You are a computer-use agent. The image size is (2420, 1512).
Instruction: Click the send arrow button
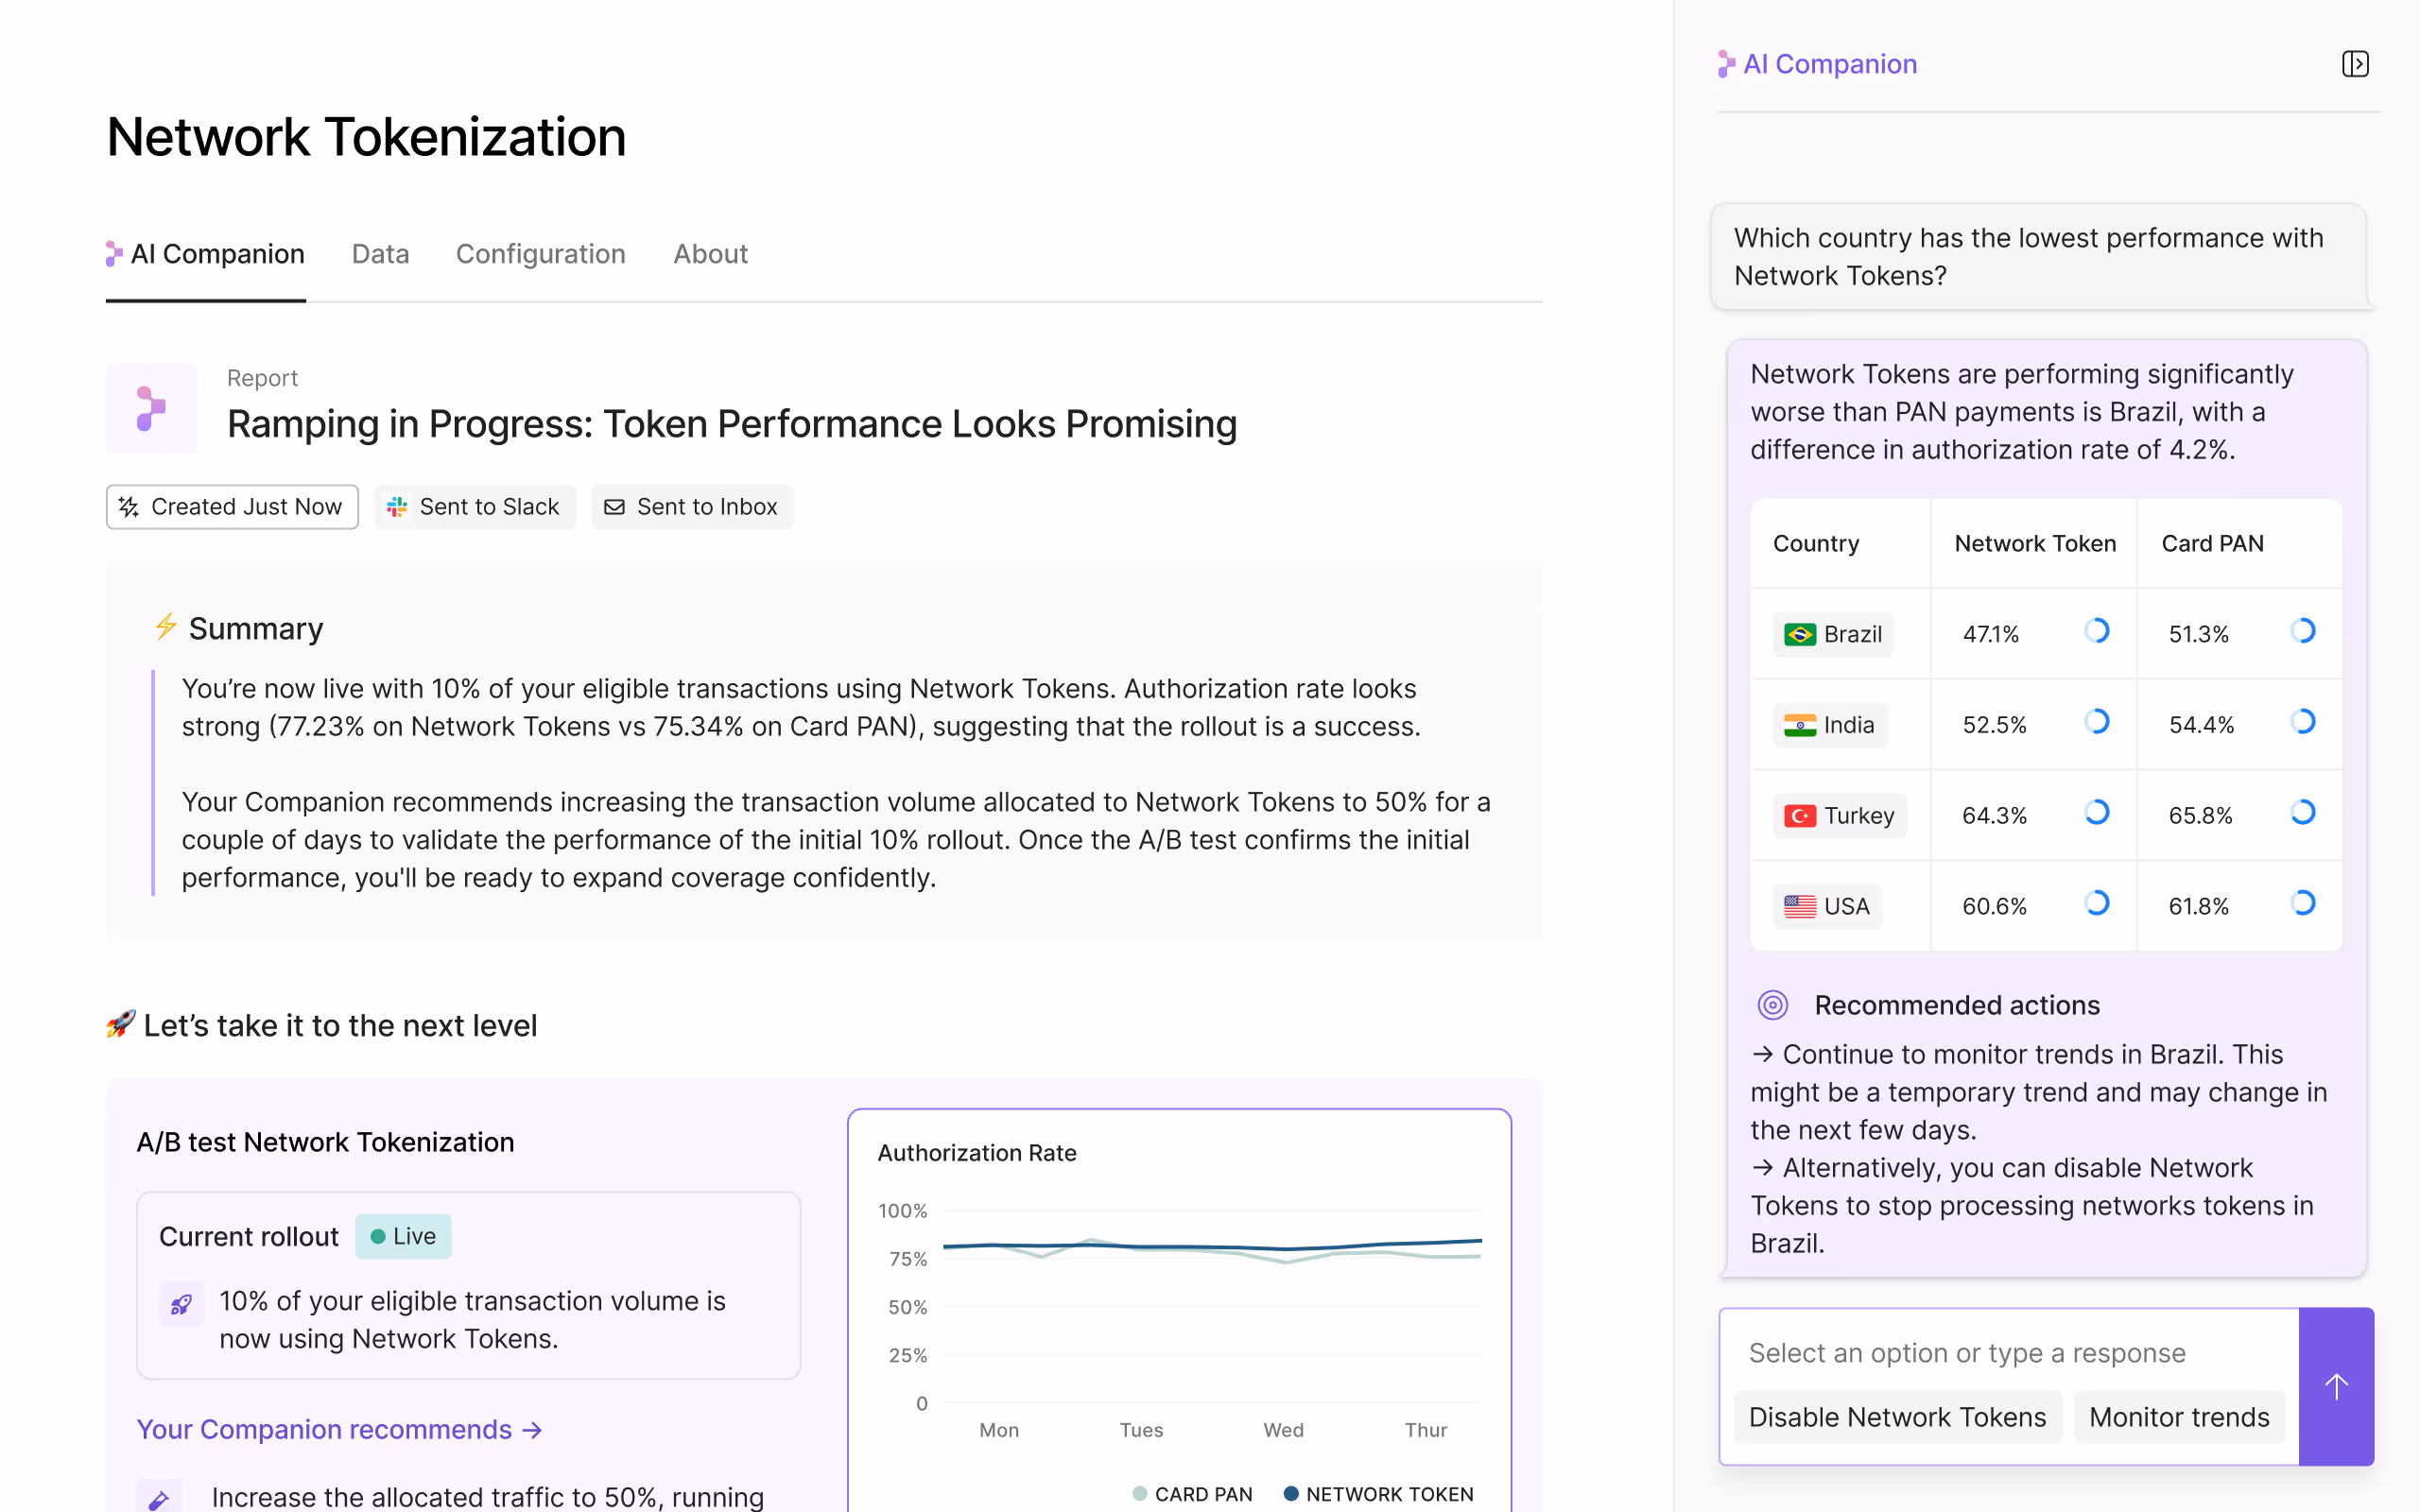(2335, 1386)
